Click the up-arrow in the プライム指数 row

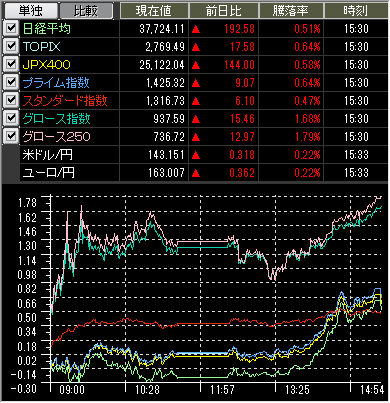pos(196,83)
